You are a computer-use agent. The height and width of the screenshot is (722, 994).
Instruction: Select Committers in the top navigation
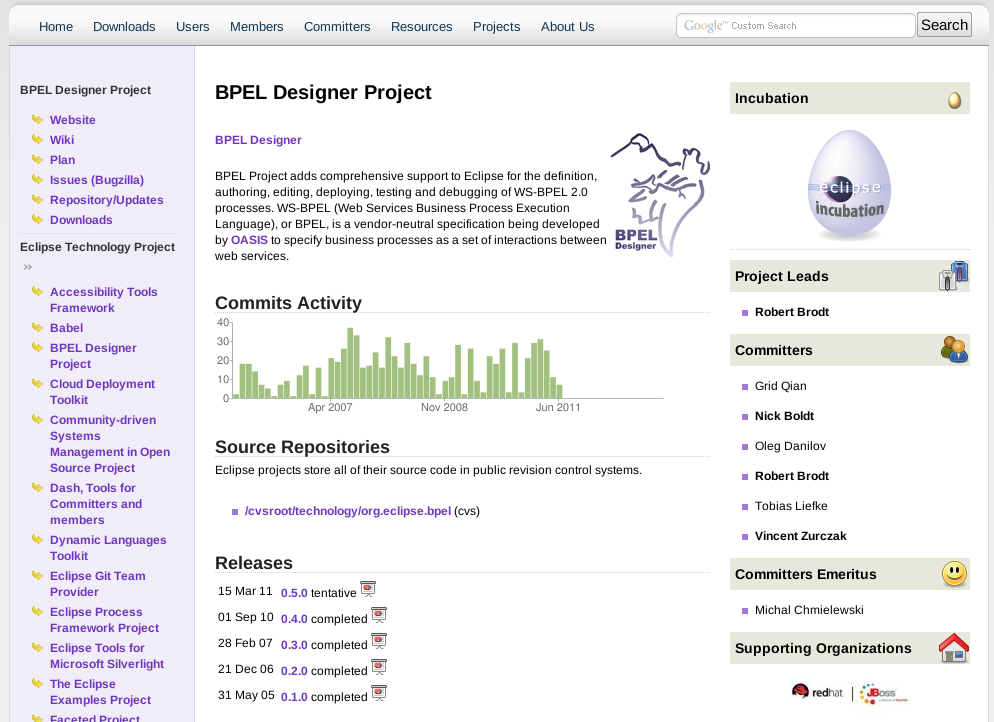coord(337,27)
